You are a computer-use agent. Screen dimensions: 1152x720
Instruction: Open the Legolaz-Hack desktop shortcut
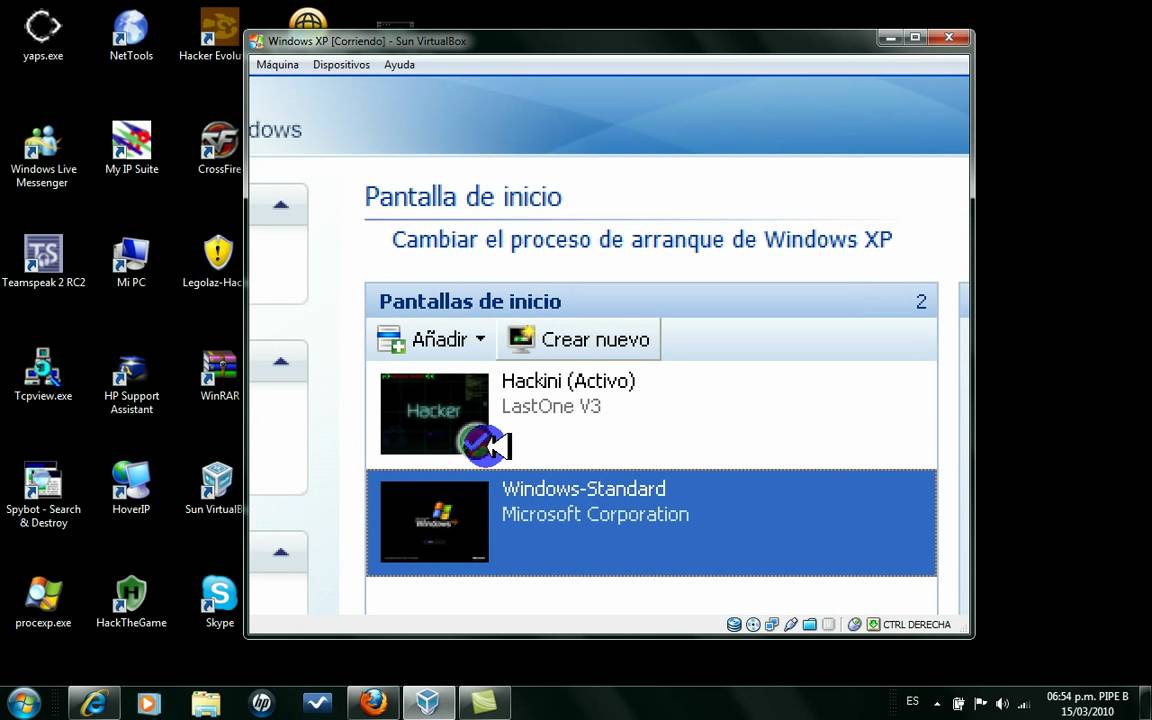click(214, 262)
